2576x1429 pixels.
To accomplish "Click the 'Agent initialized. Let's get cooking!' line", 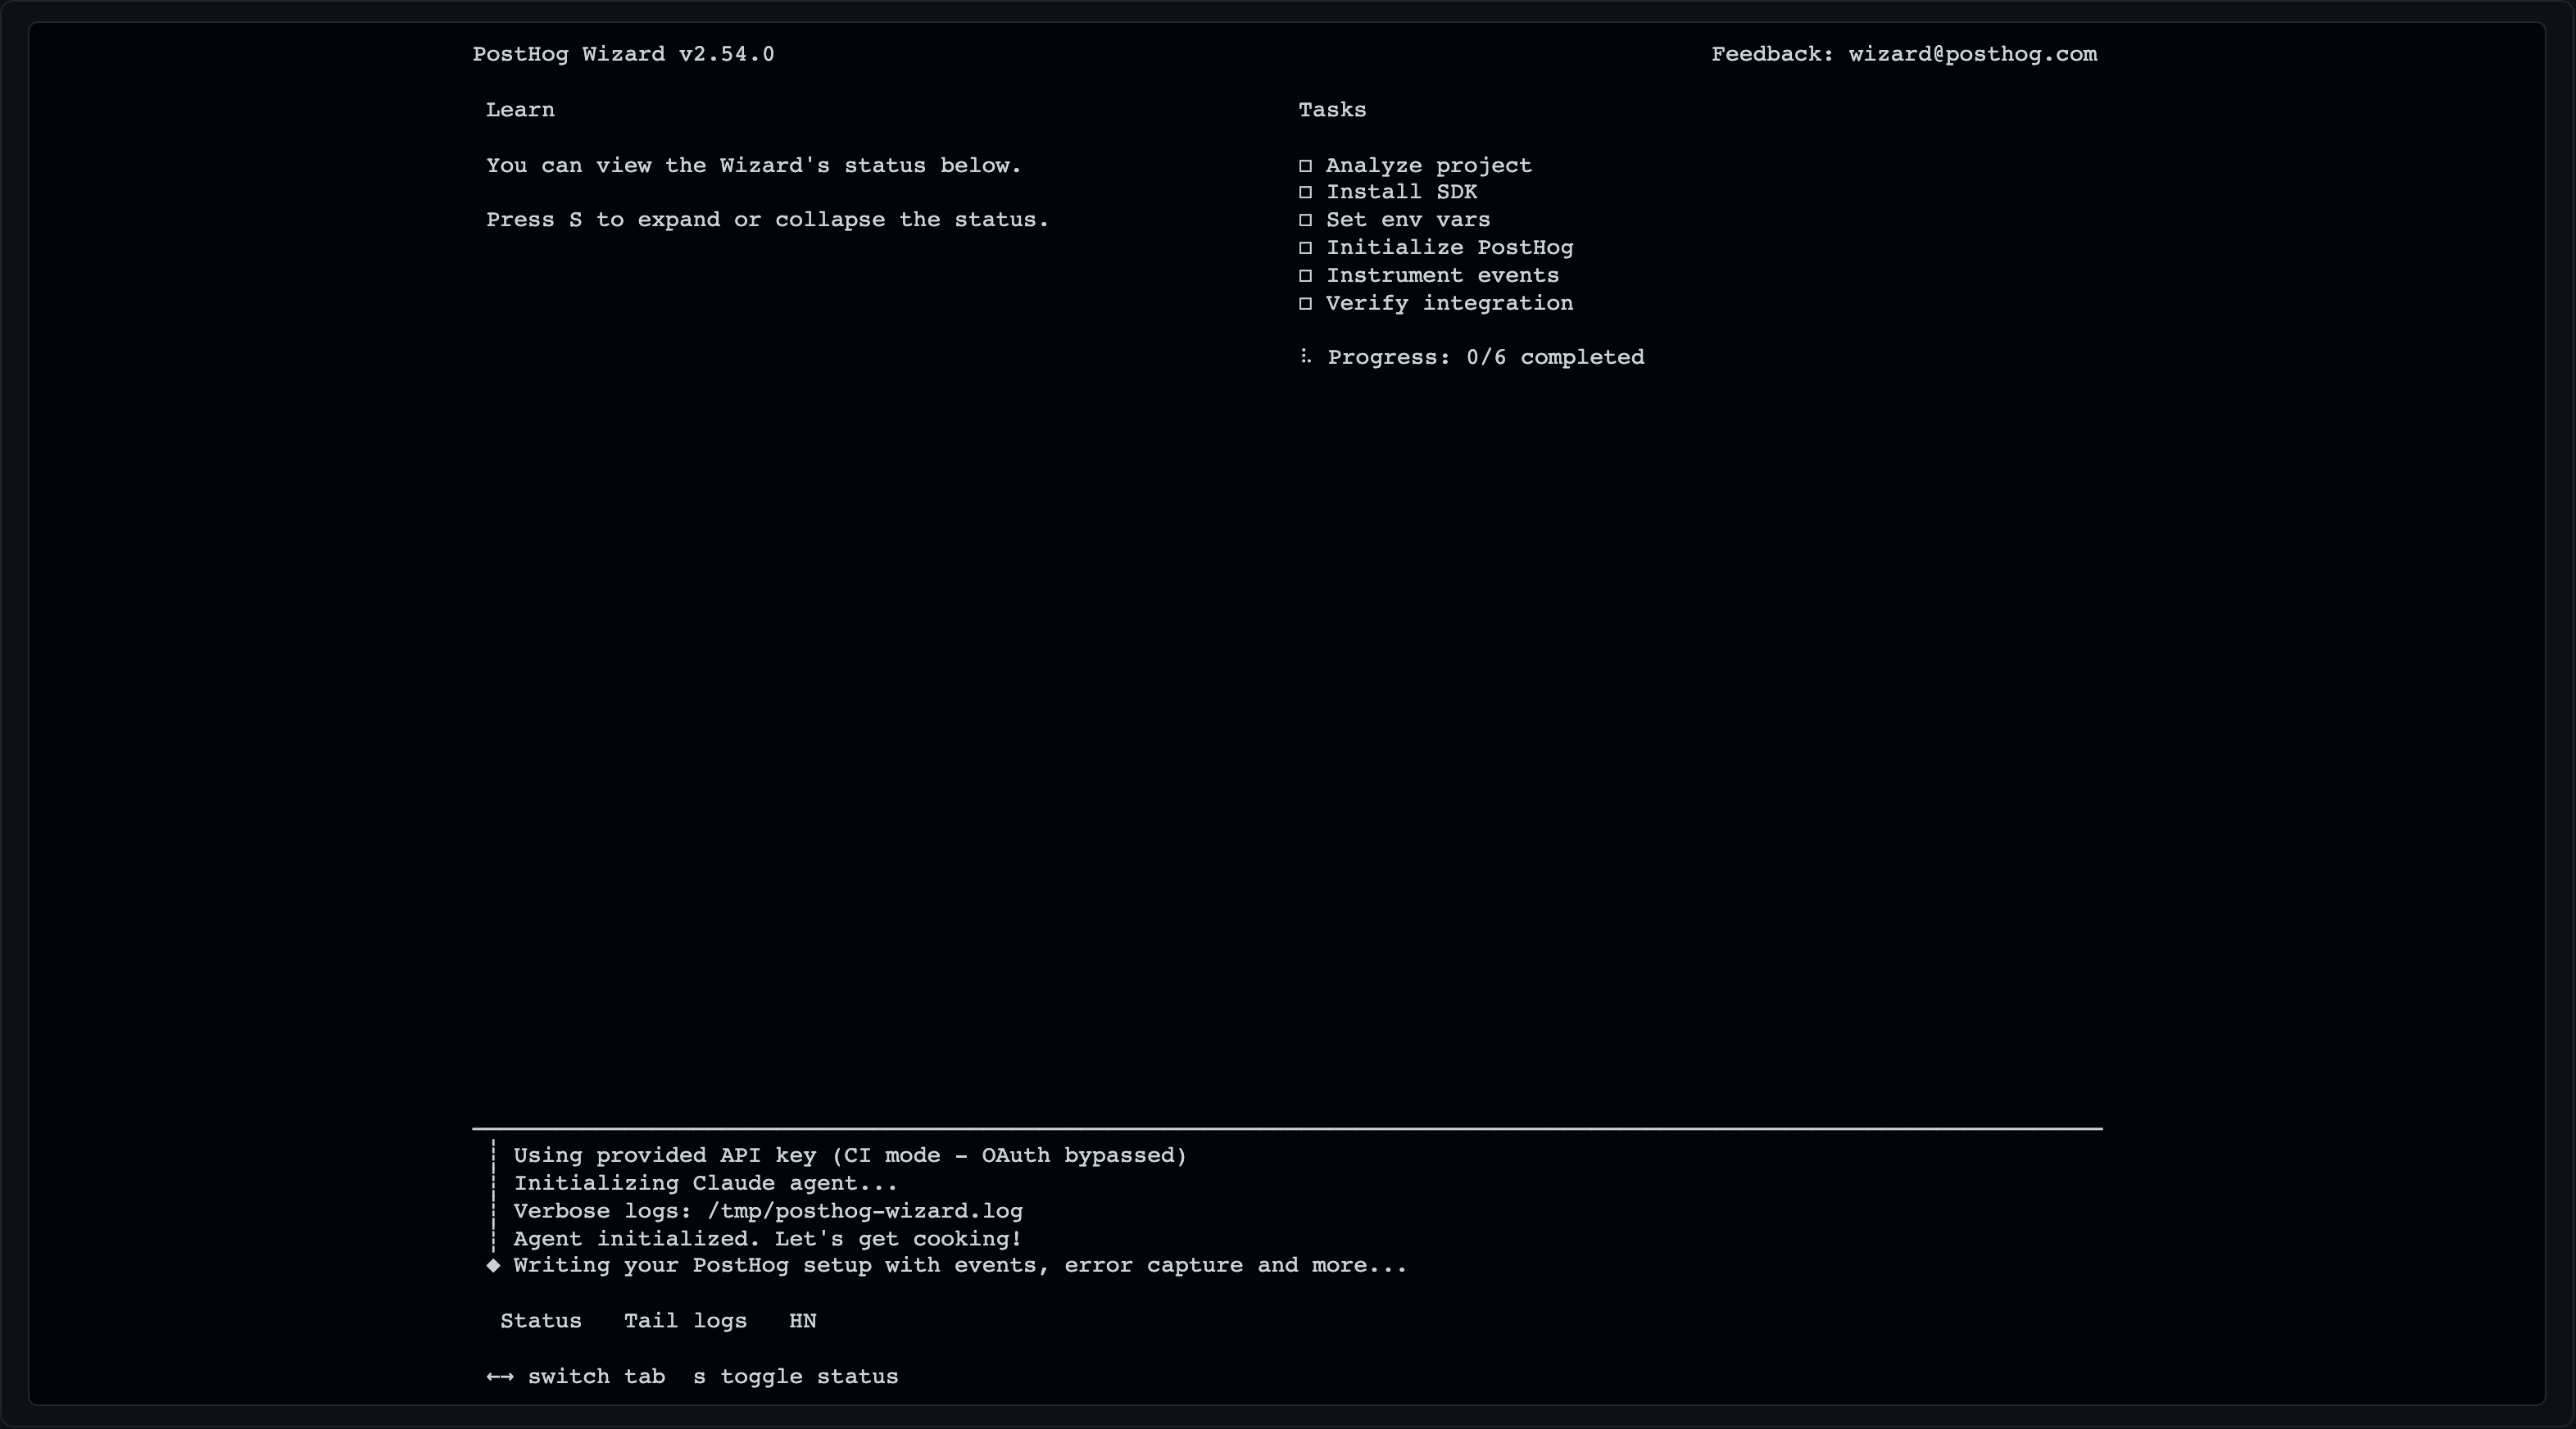I will tap(768, 1239).
